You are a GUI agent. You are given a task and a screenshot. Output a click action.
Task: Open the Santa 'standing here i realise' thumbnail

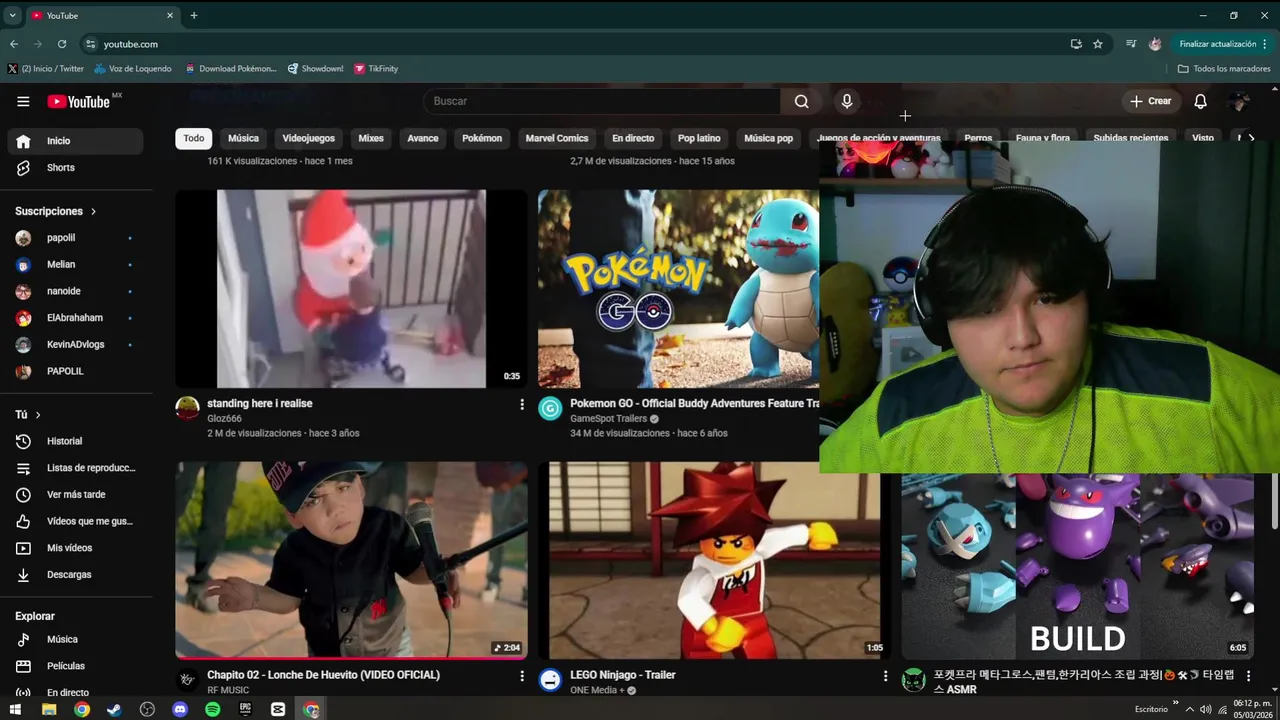click(x=351, y=289)
